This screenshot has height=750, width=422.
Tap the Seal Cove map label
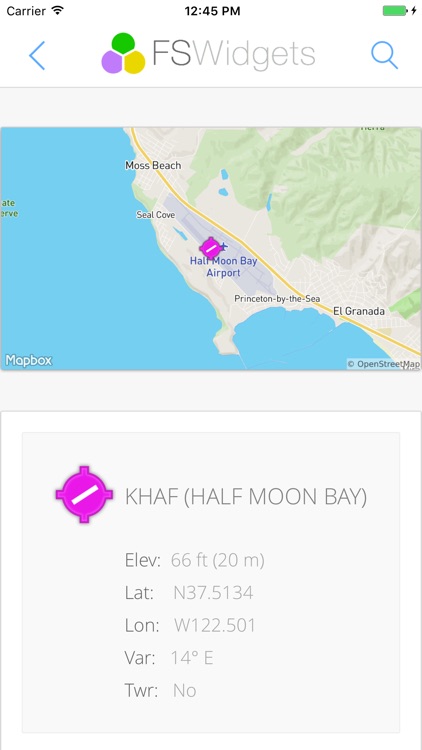click(156, 215)
